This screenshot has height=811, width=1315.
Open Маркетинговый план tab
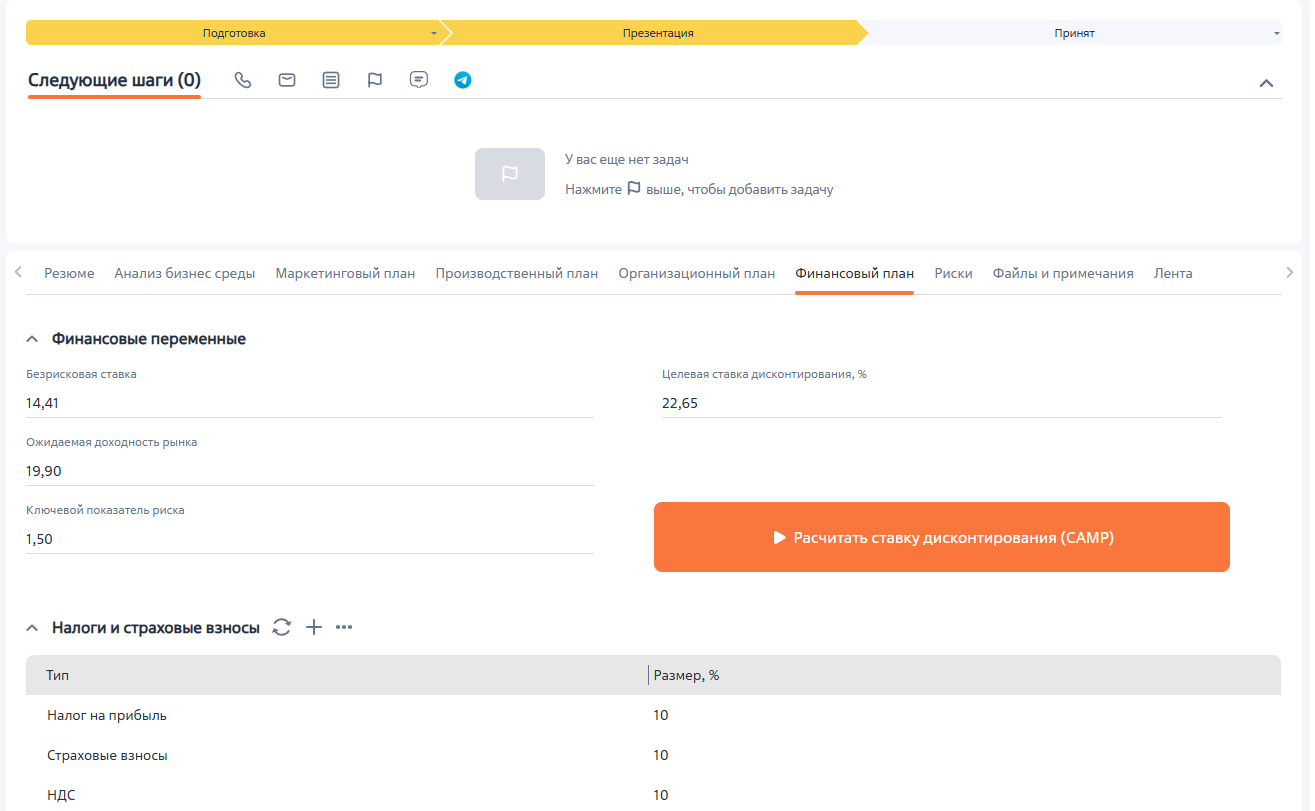click(345, 273)
